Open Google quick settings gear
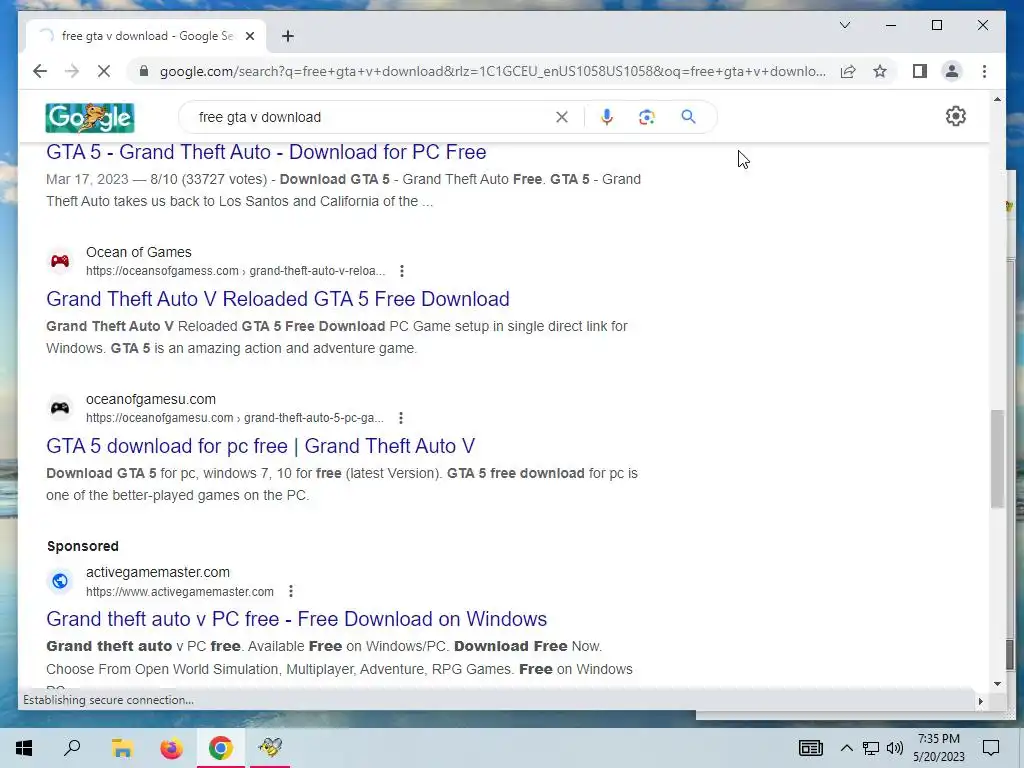Viewport: 1024px width, 768px height. 955,116
